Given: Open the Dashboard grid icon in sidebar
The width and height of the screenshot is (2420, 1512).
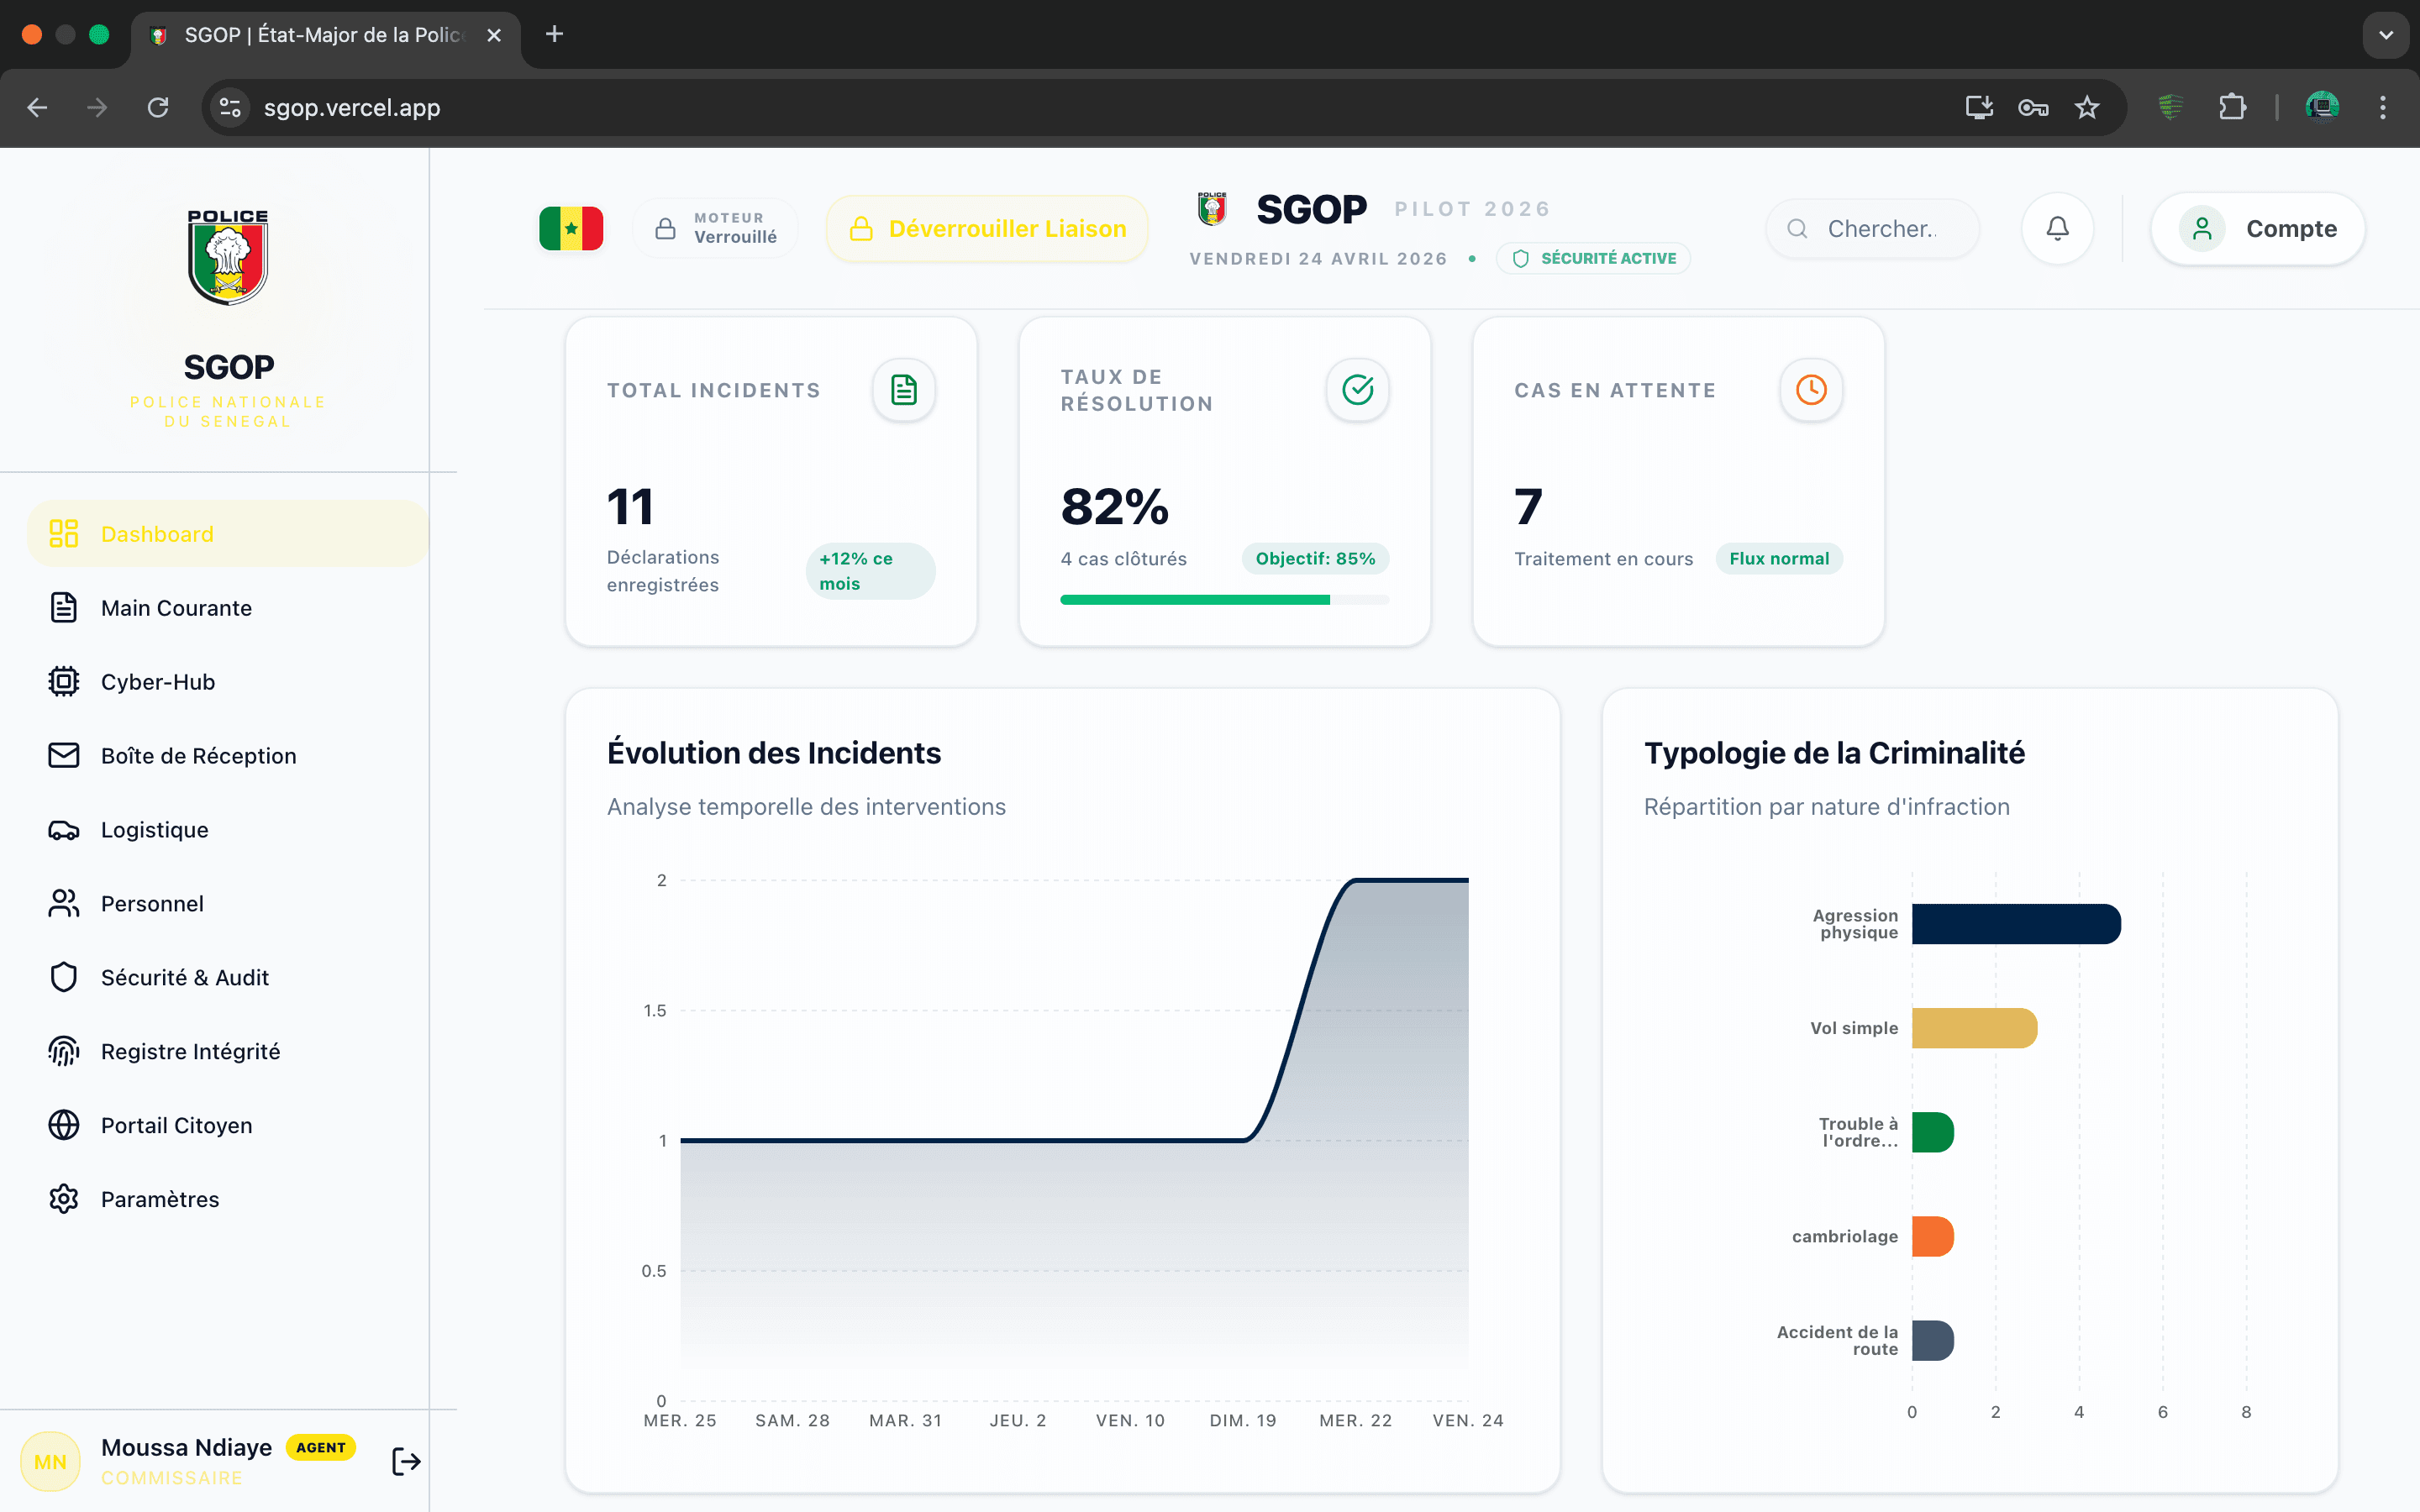Looking at the screenshot, I should 63,534.
